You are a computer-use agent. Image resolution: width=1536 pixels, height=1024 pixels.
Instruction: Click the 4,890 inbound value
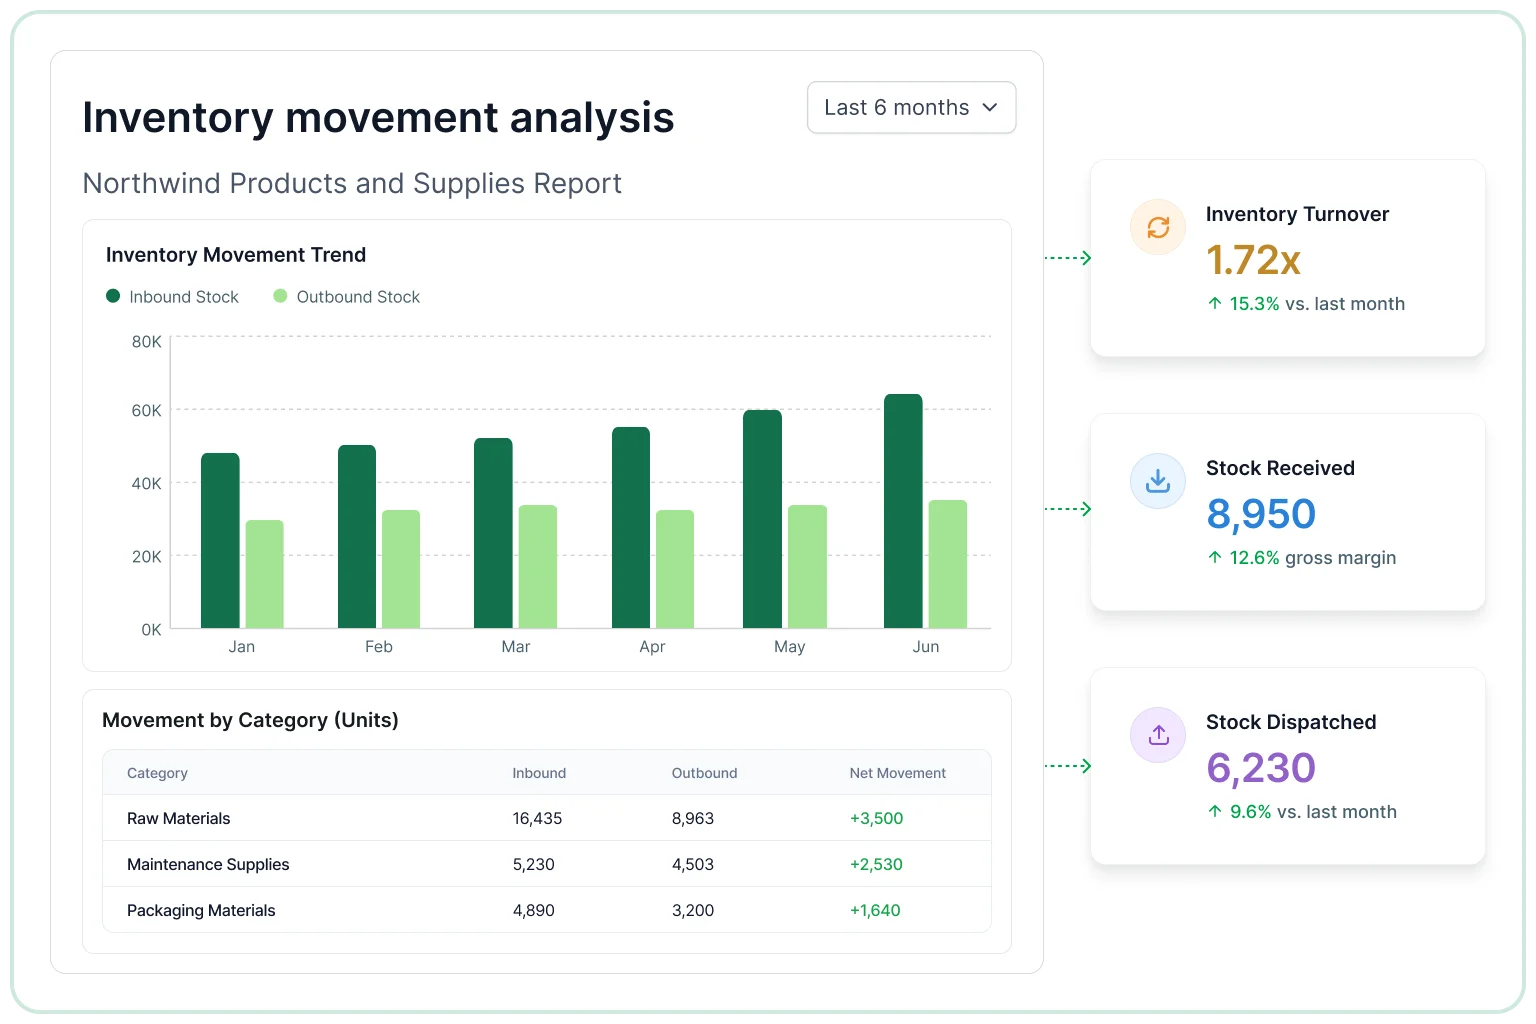534,910
